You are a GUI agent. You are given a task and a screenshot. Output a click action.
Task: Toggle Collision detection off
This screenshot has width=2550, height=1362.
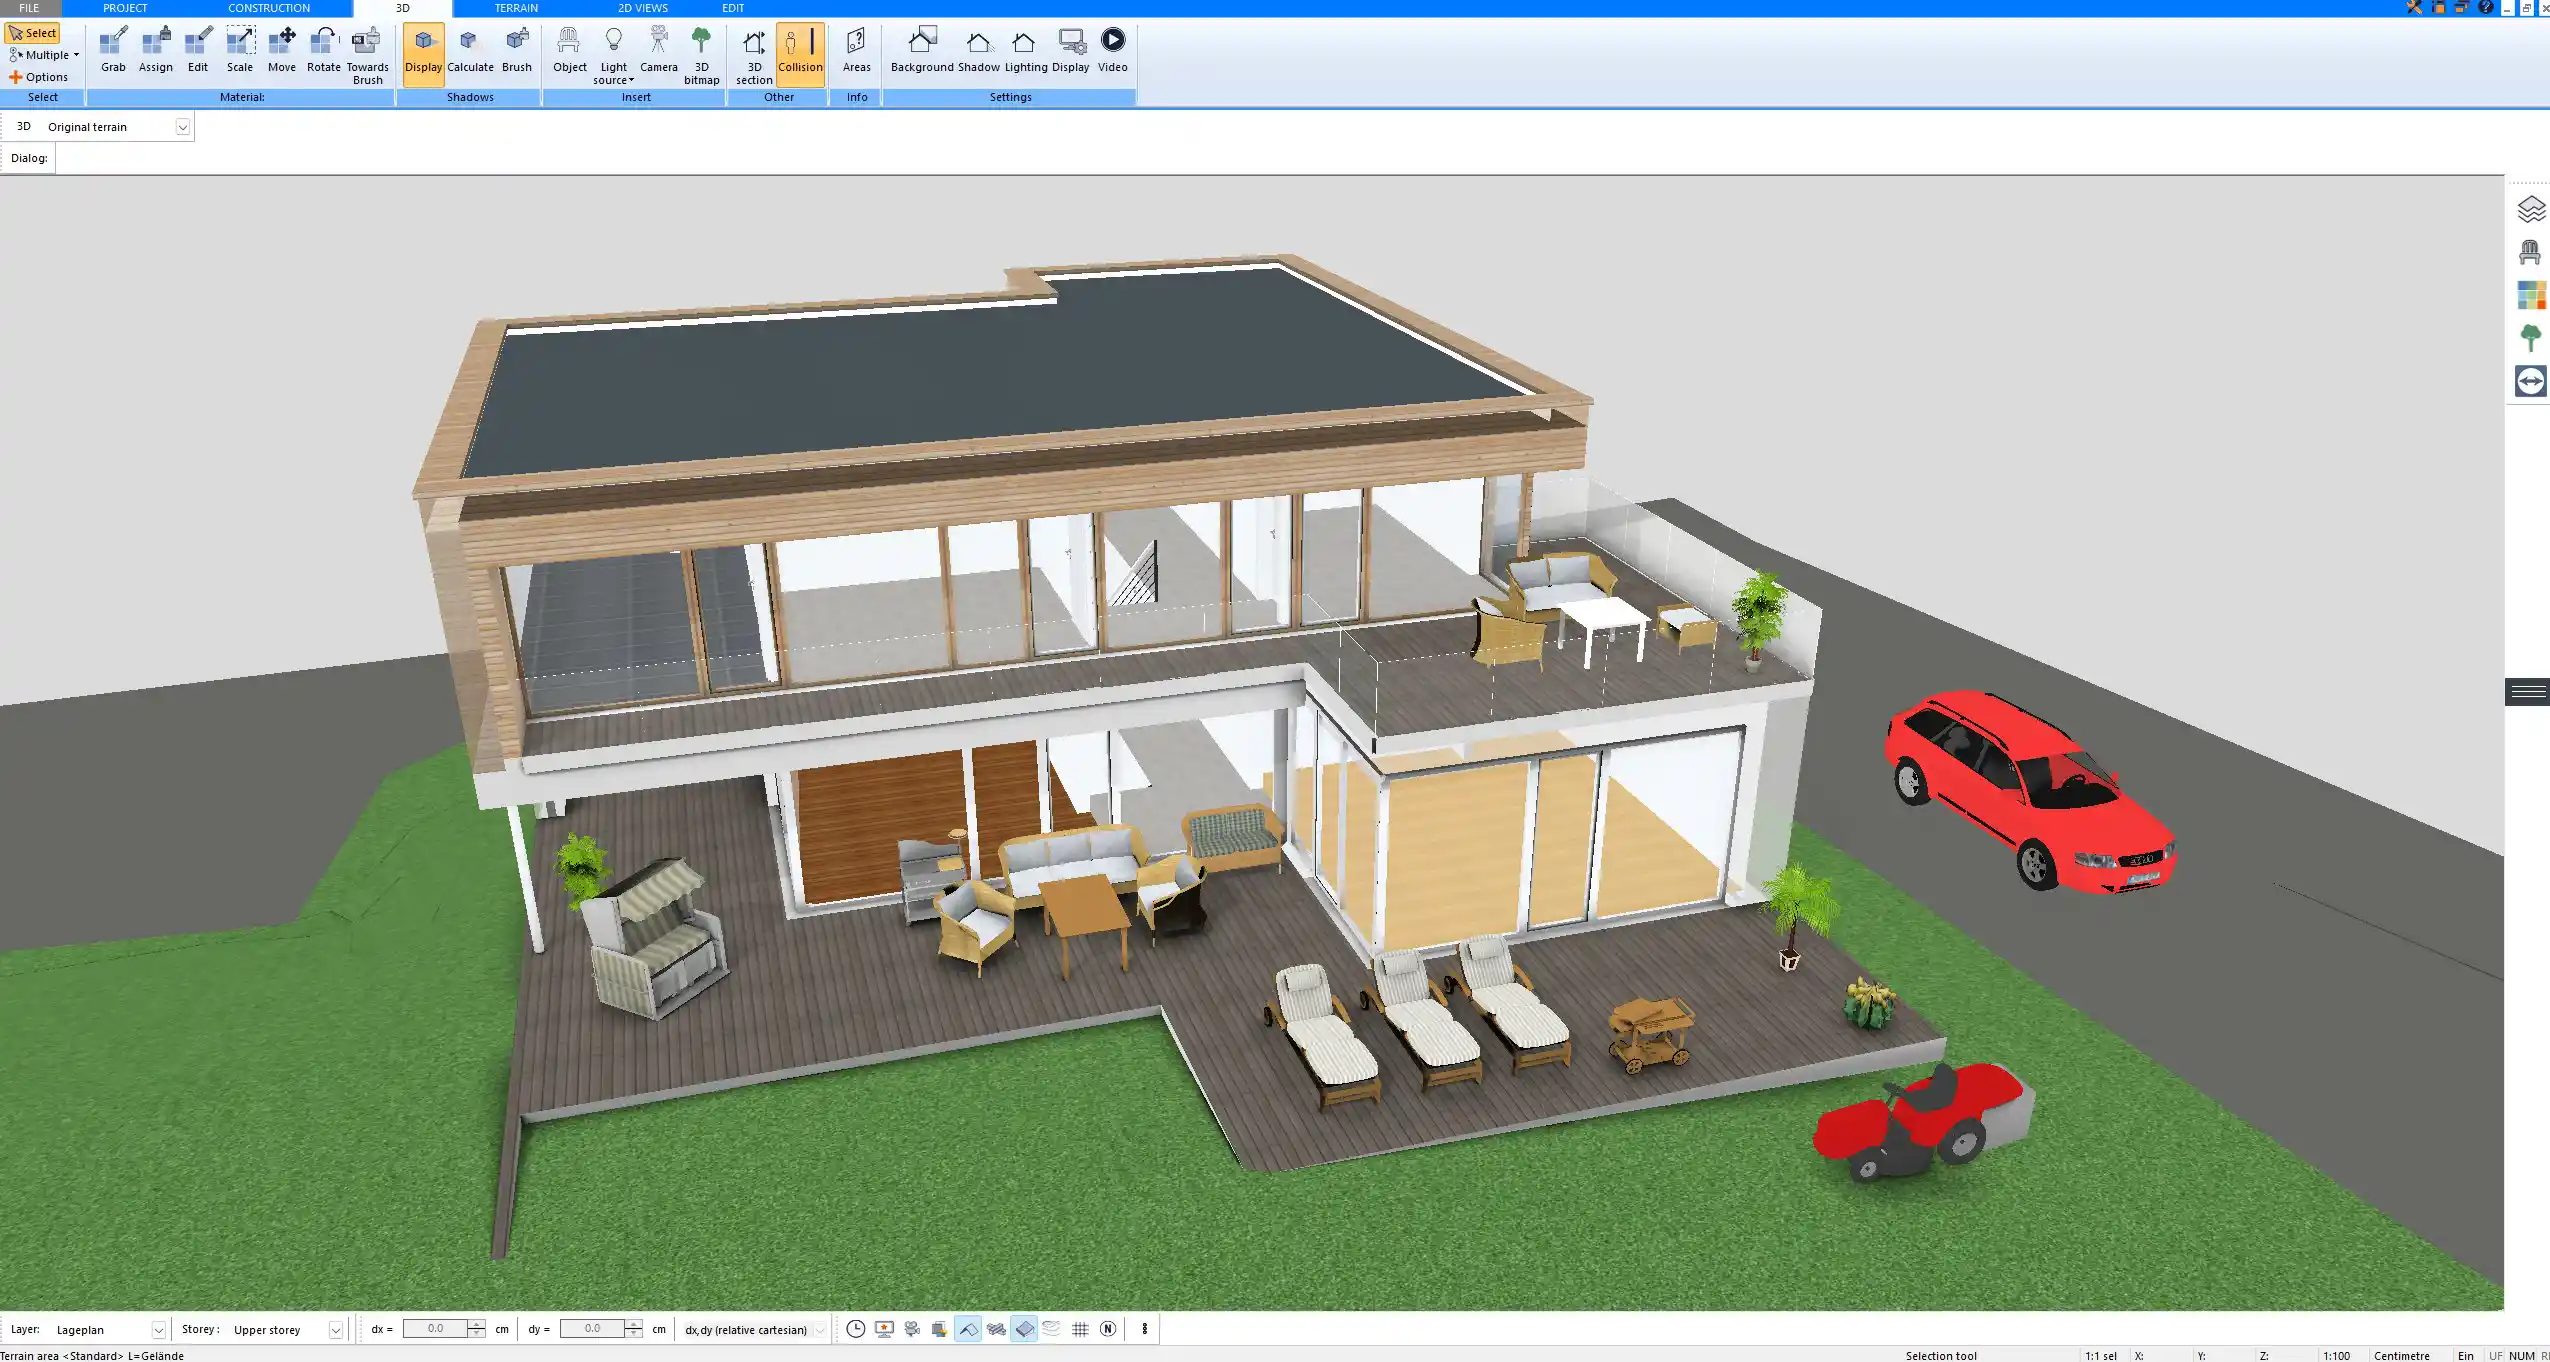(800, 54)
